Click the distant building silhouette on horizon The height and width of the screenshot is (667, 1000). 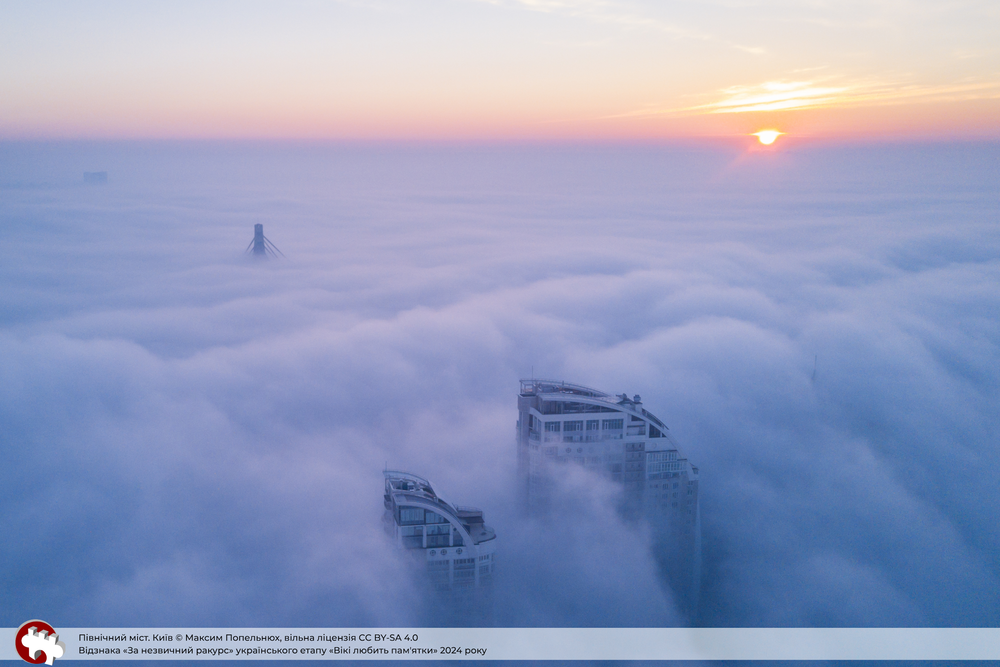(x=95, y=177)
